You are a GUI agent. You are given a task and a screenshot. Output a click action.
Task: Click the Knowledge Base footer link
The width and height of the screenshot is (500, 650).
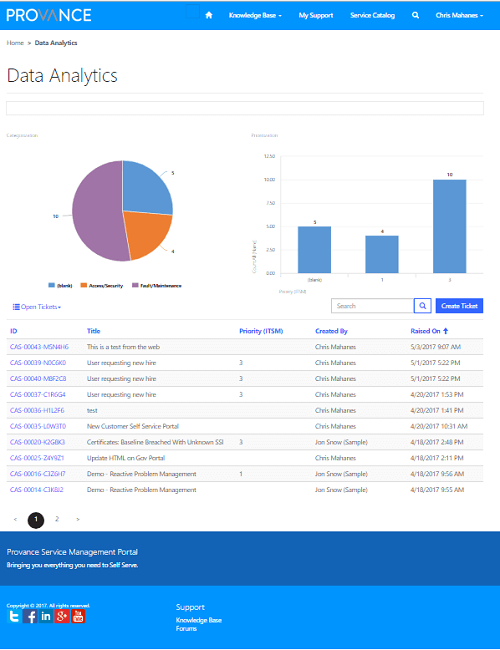199,620
